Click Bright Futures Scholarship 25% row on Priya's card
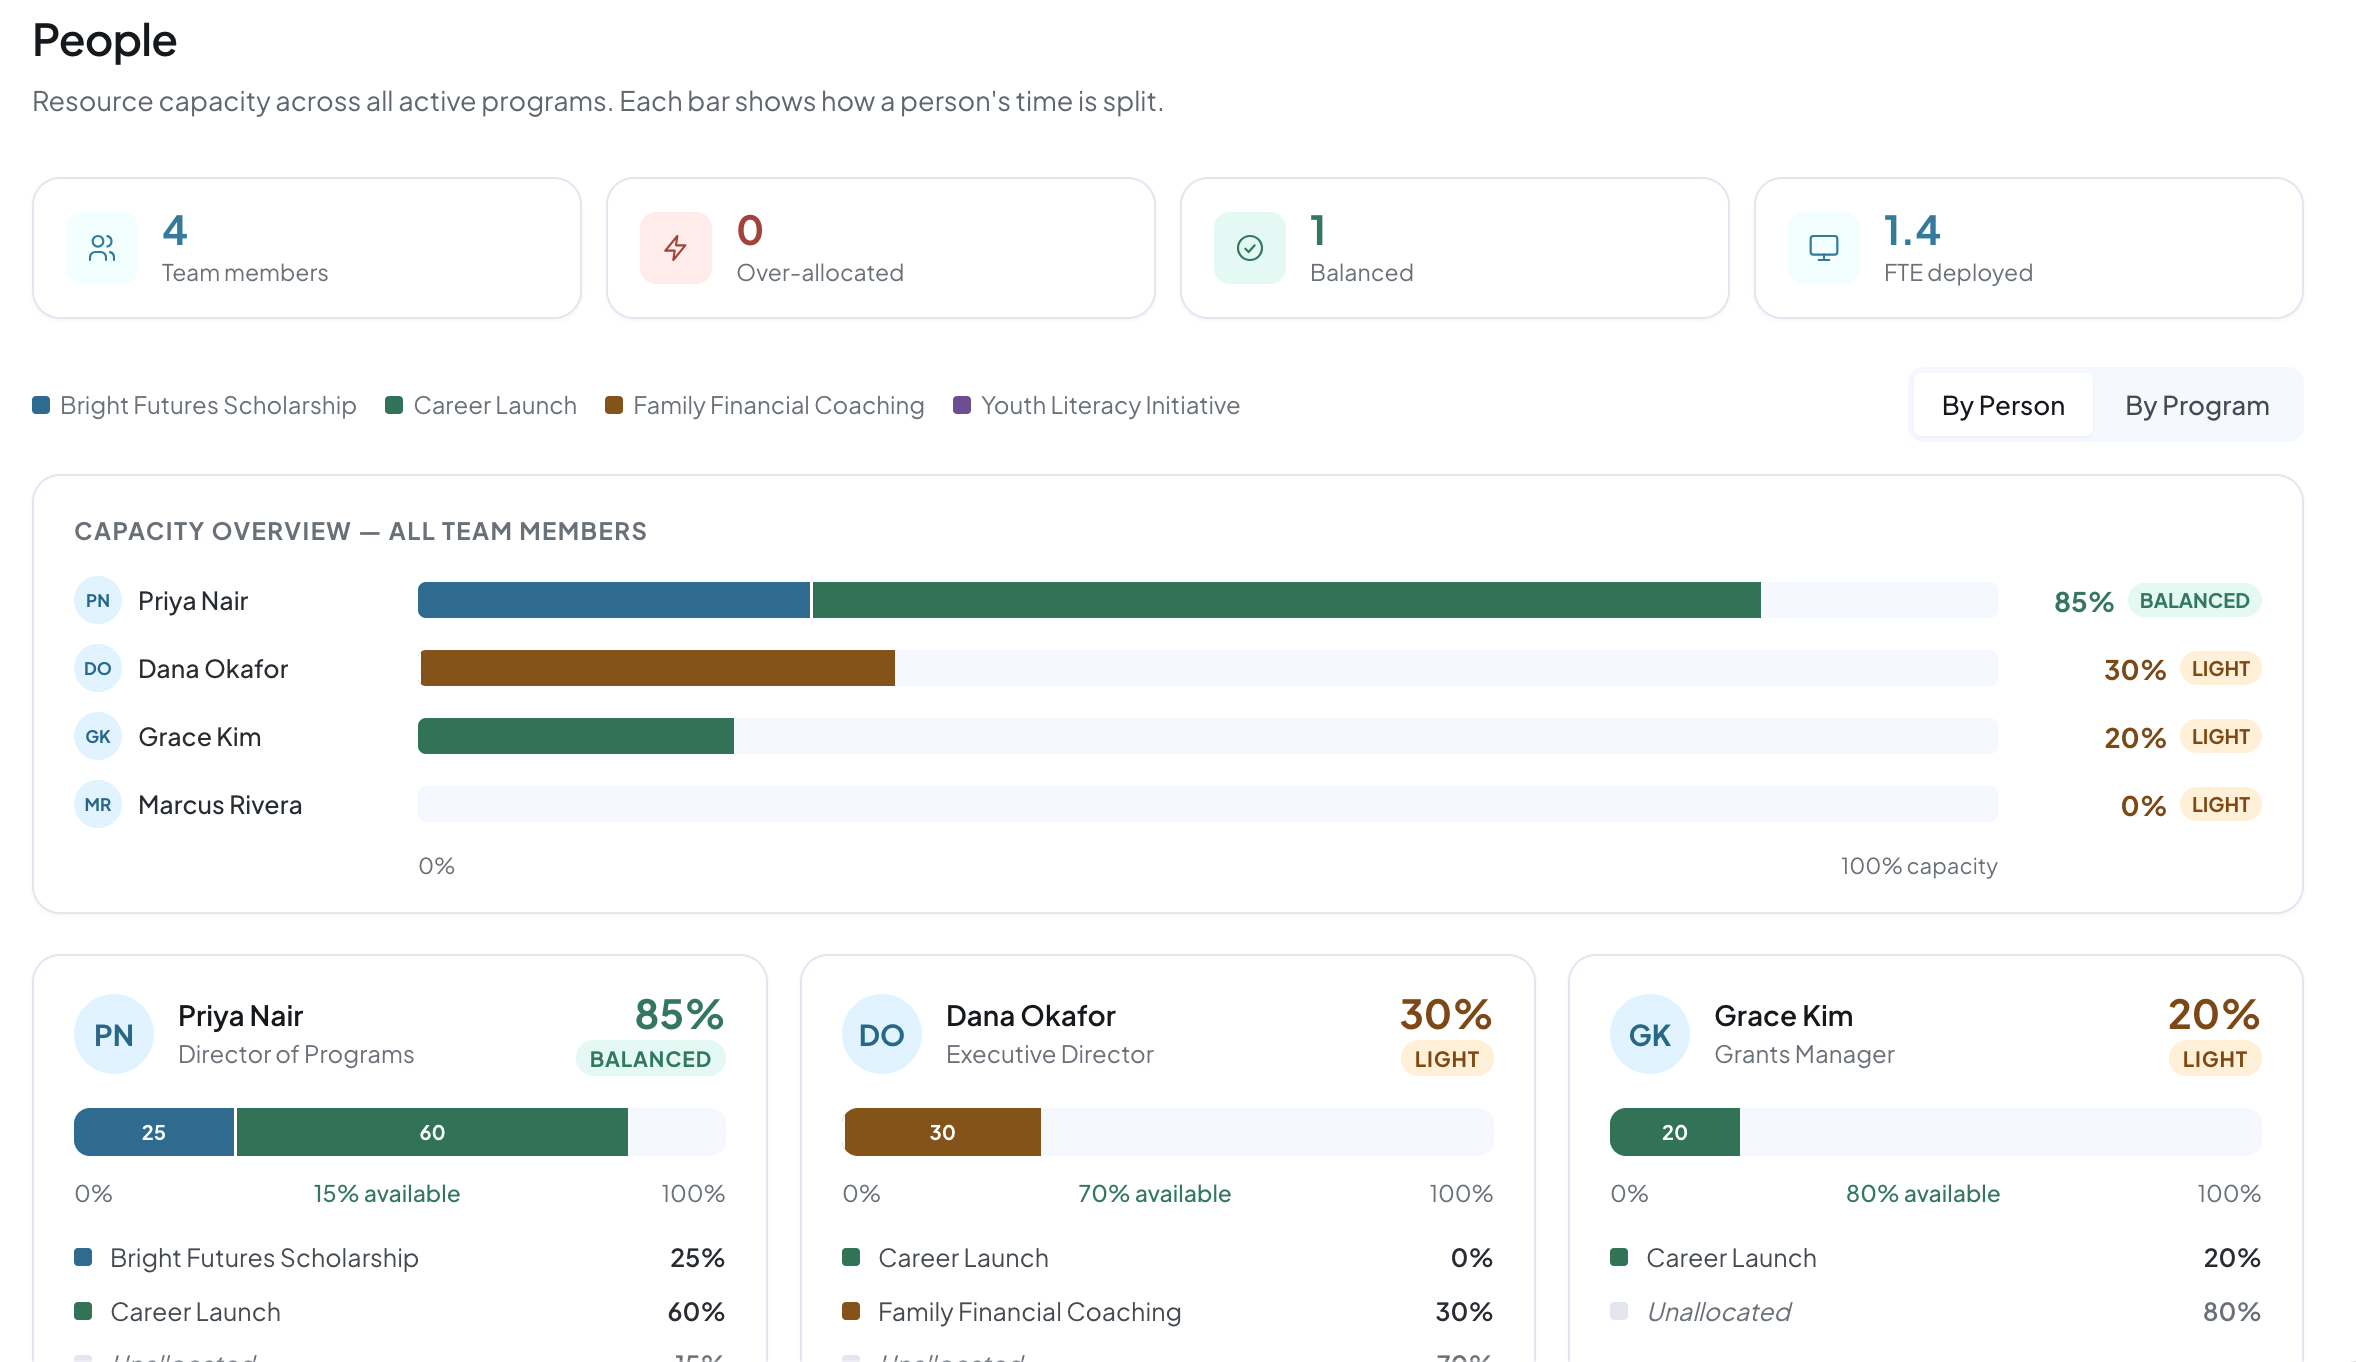 [x=400, y=1257]
